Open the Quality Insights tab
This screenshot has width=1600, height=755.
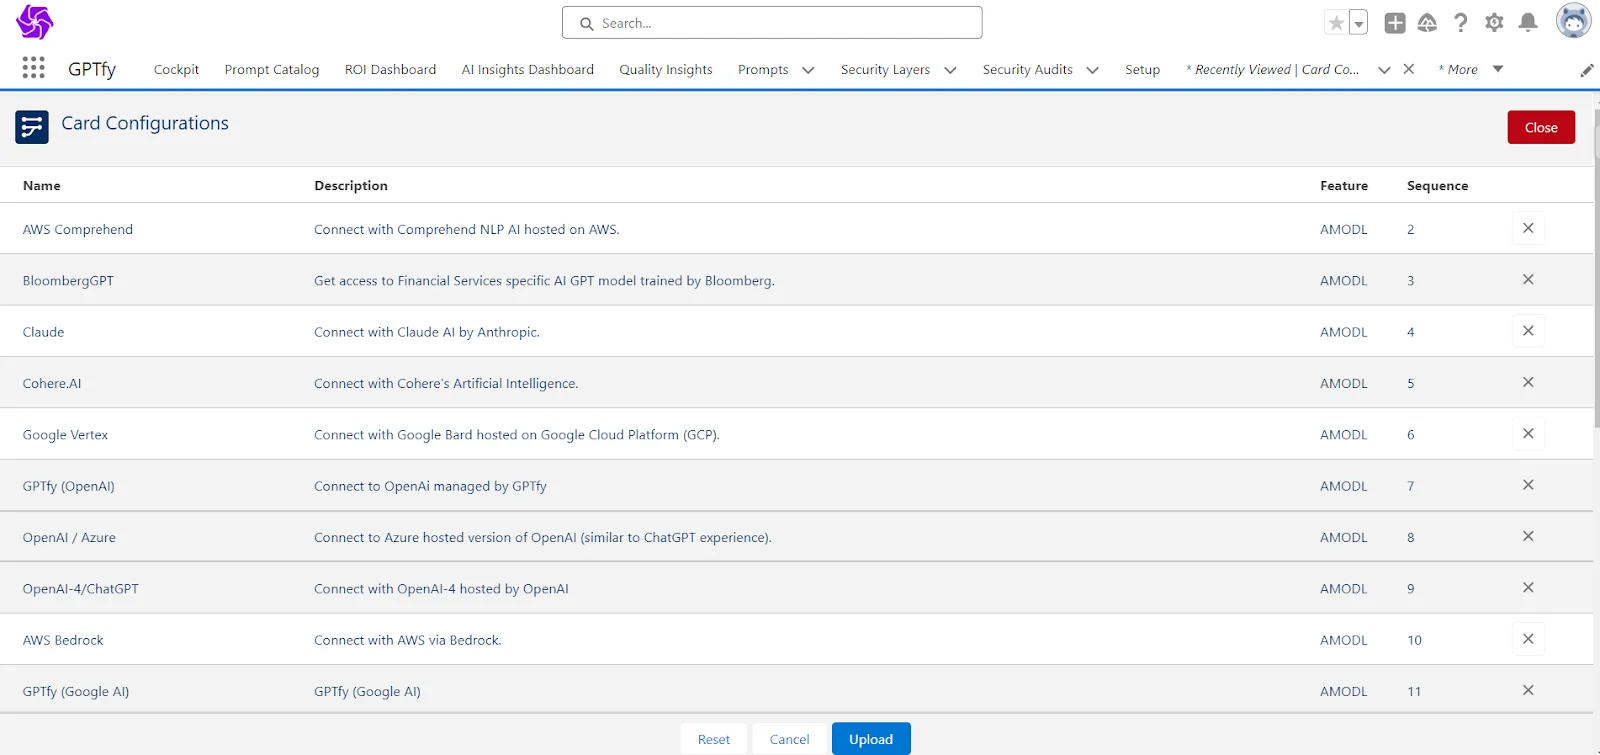click(x=666, y=69)
